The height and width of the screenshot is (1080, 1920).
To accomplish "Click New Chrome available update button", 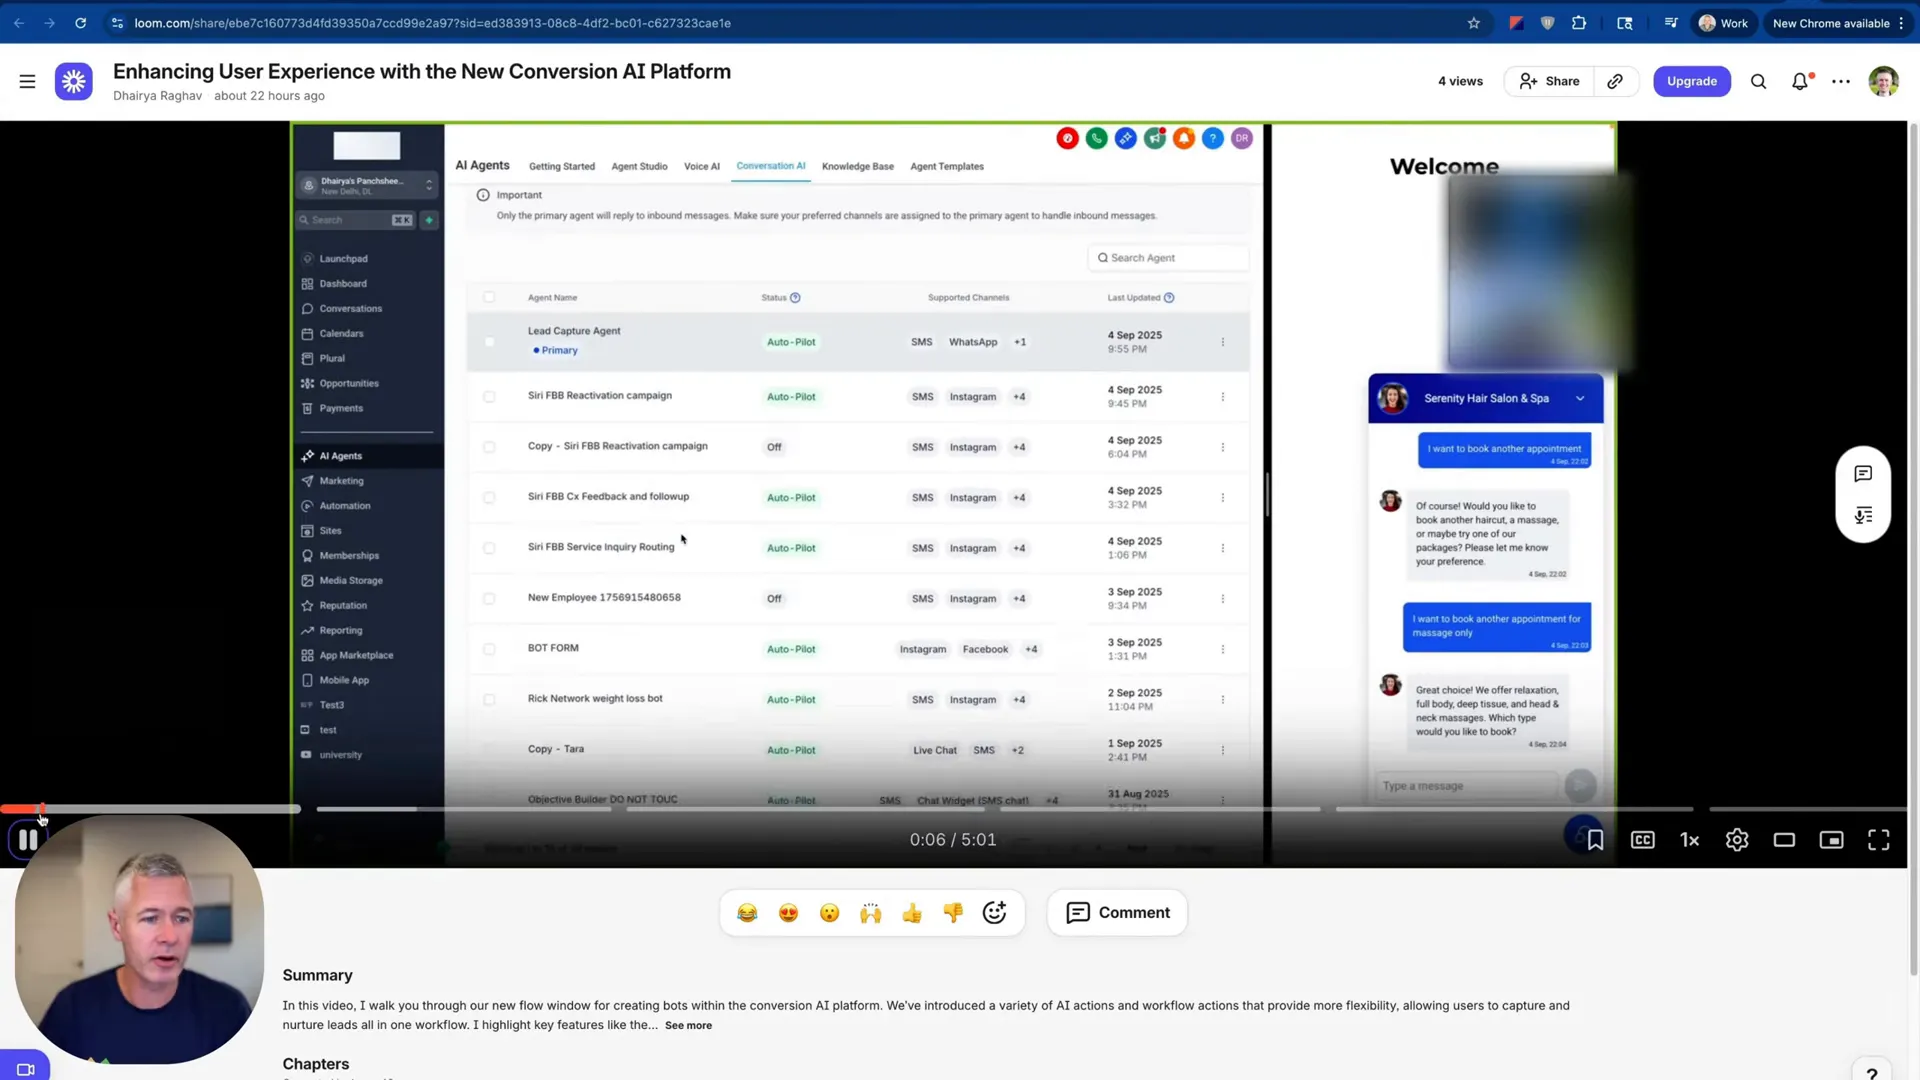I will [x=1838, y=23].
